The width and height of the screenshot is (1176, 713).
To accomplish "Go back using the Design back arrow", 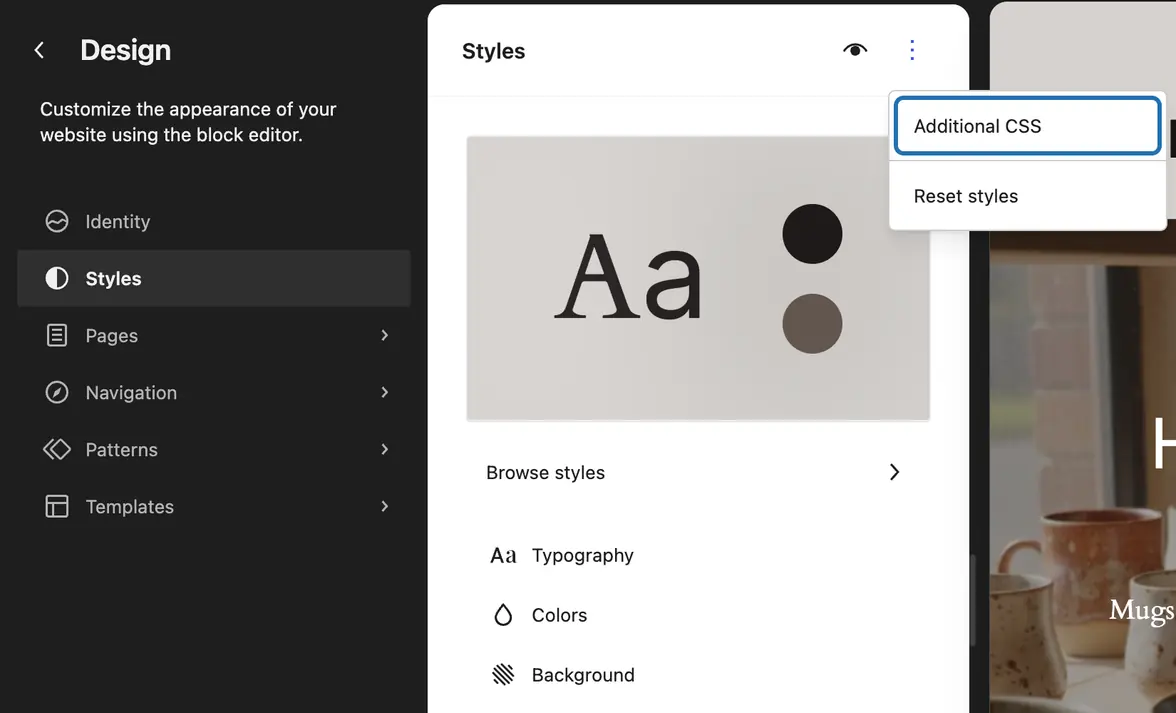I will [40, 50].
